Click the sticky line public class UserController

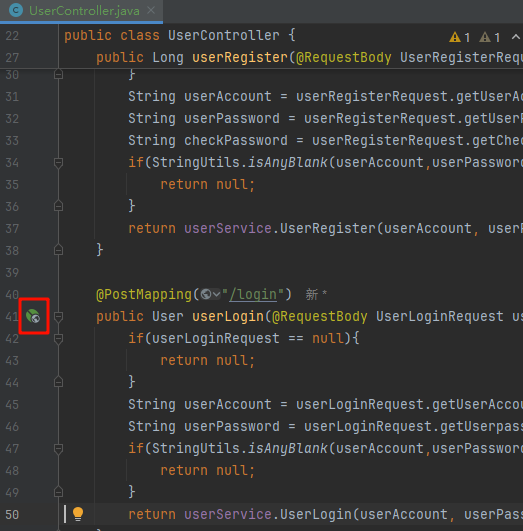180,36
